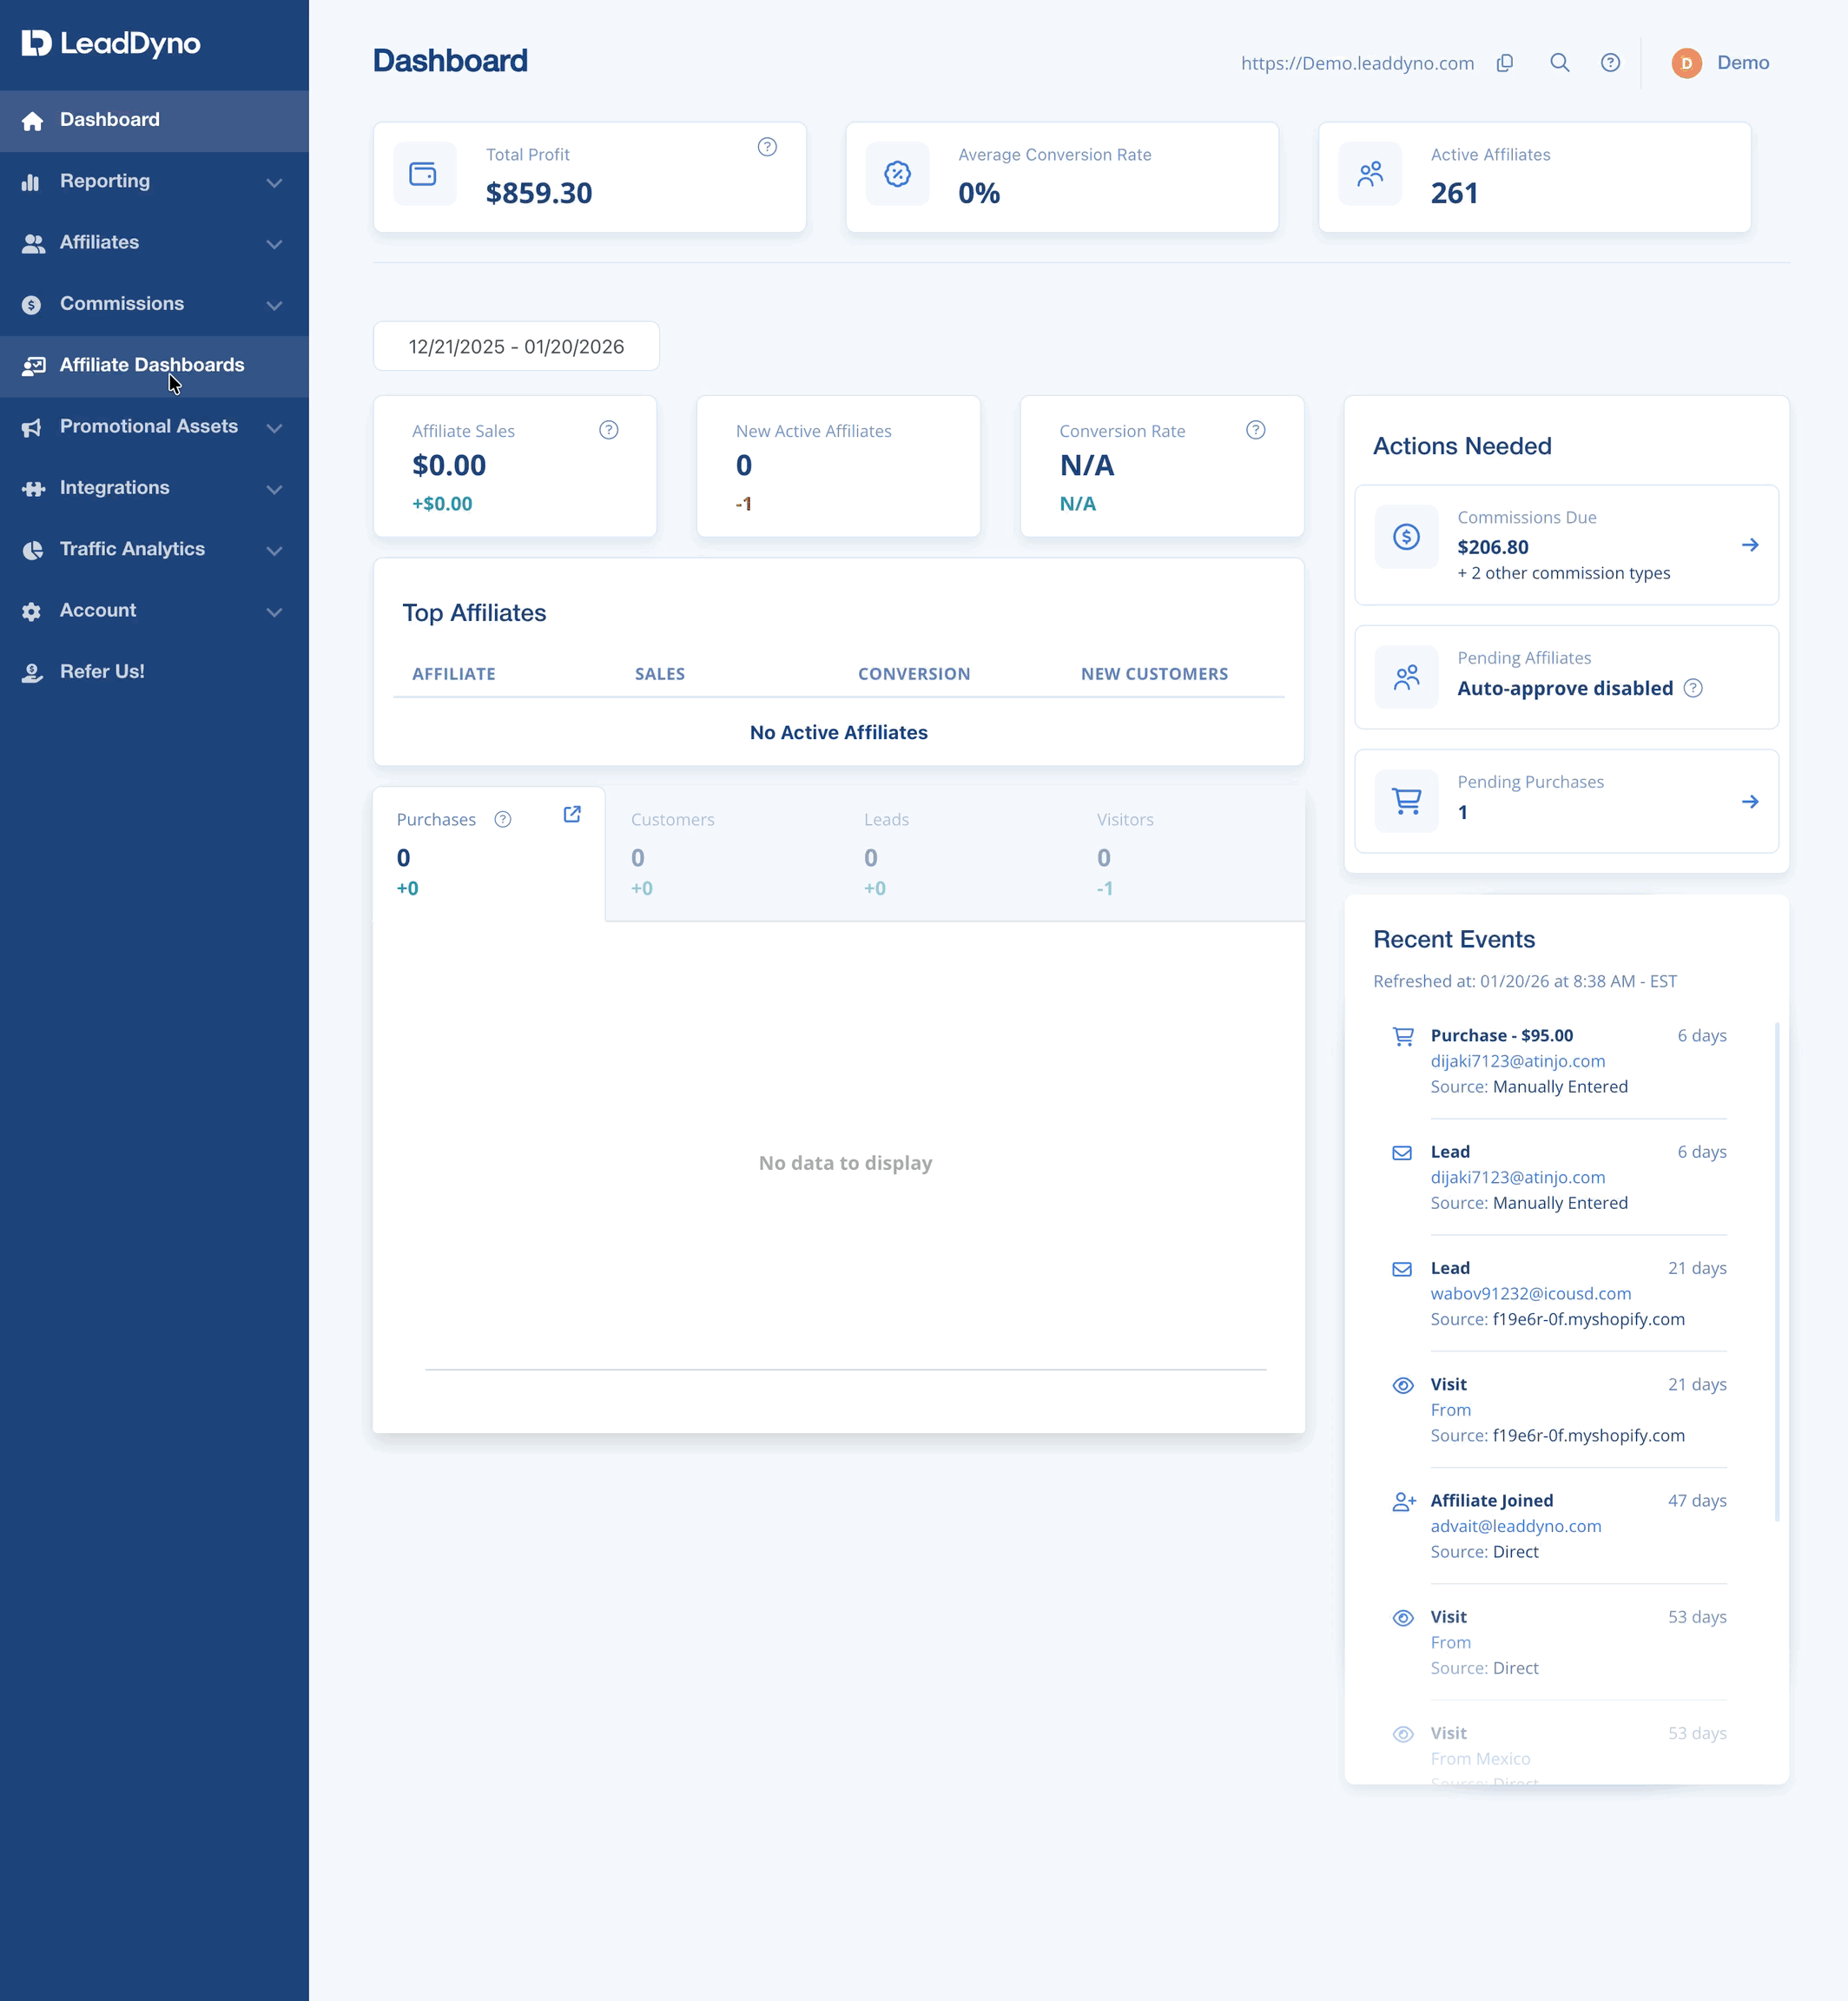Click the envelope icon of the wabov91232 Lead event
1848x2001 pixels.
coord(1402,1269)
